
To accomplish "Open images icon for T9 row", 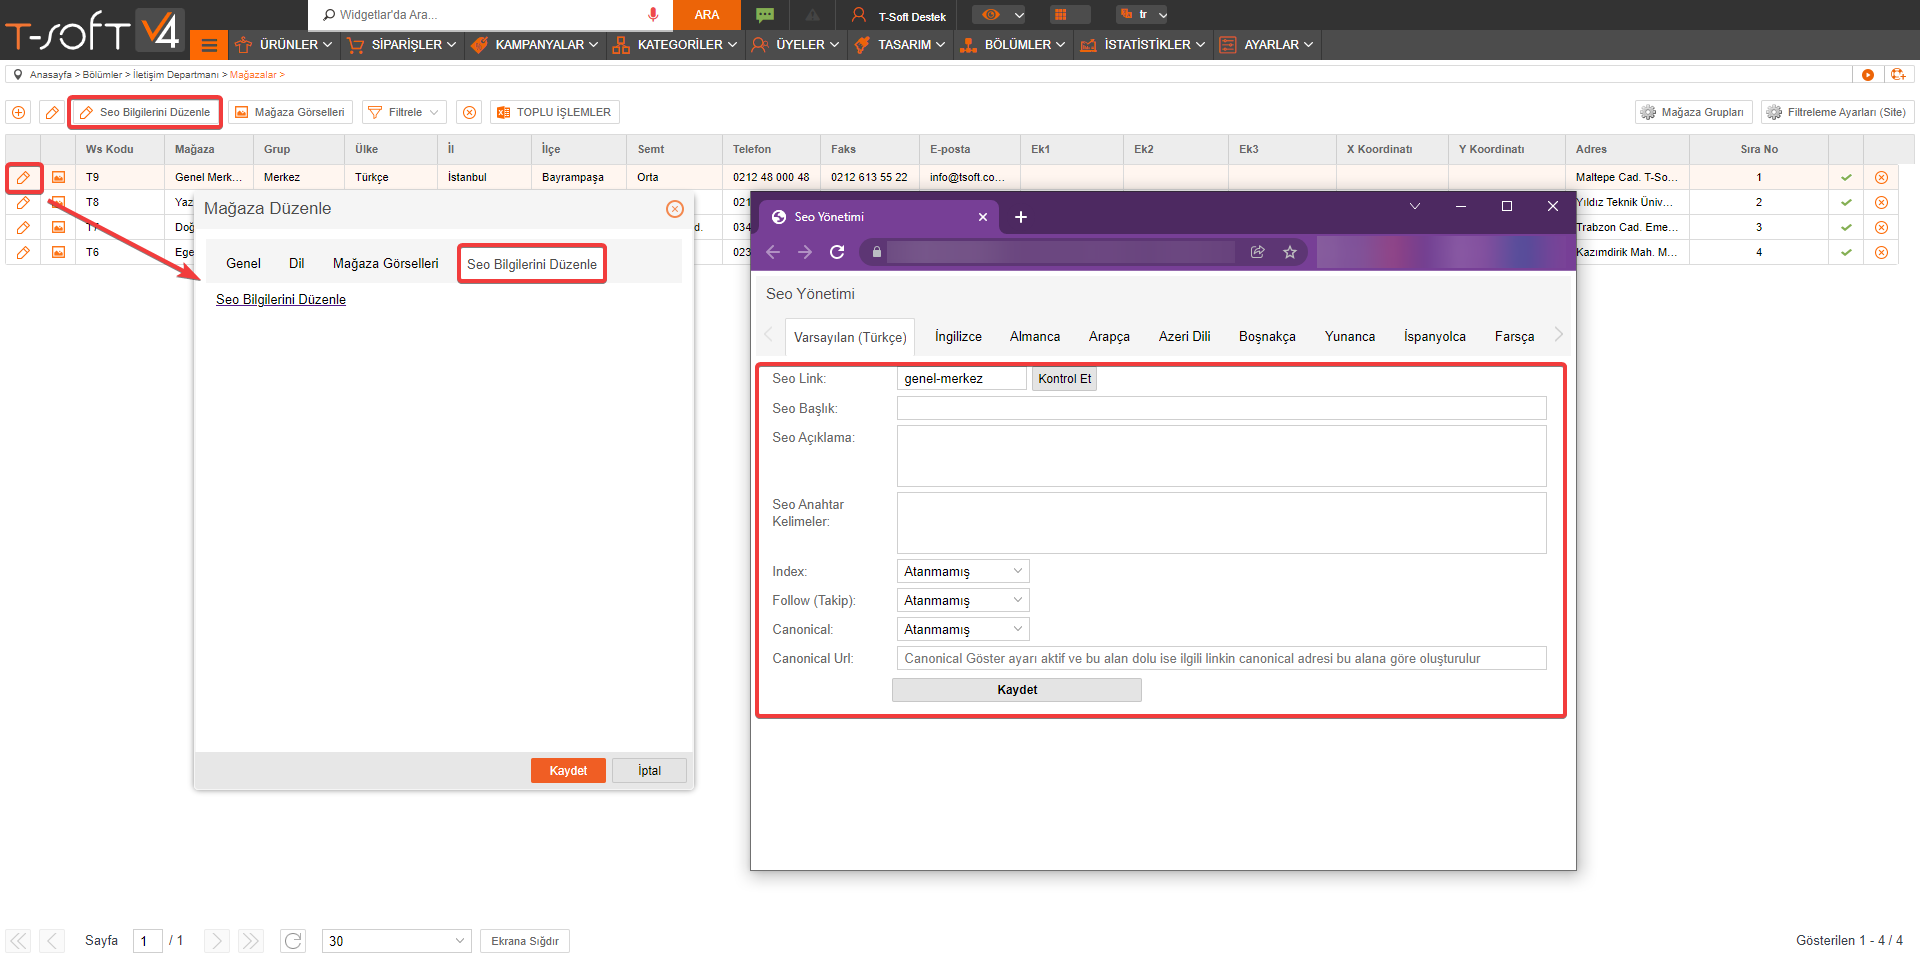I will pos(58,177).
